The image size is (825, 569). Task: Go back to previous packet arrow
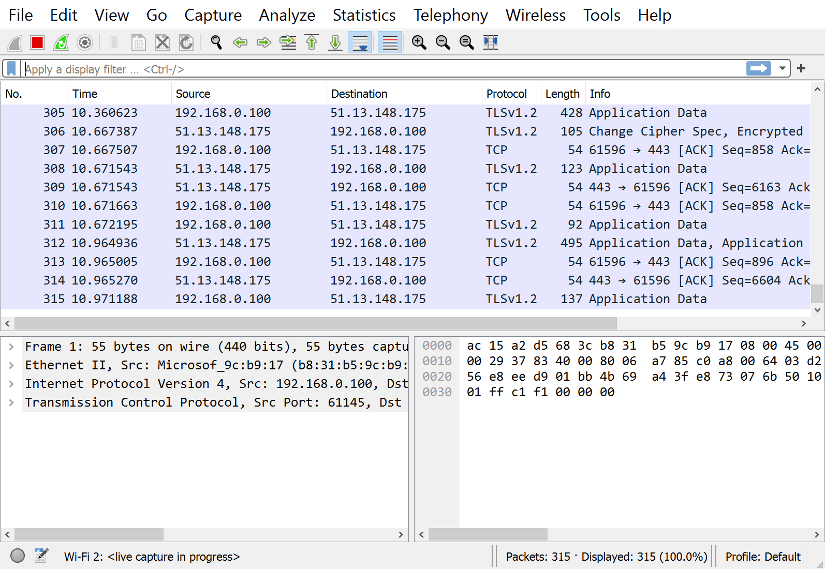coord(240,43)
